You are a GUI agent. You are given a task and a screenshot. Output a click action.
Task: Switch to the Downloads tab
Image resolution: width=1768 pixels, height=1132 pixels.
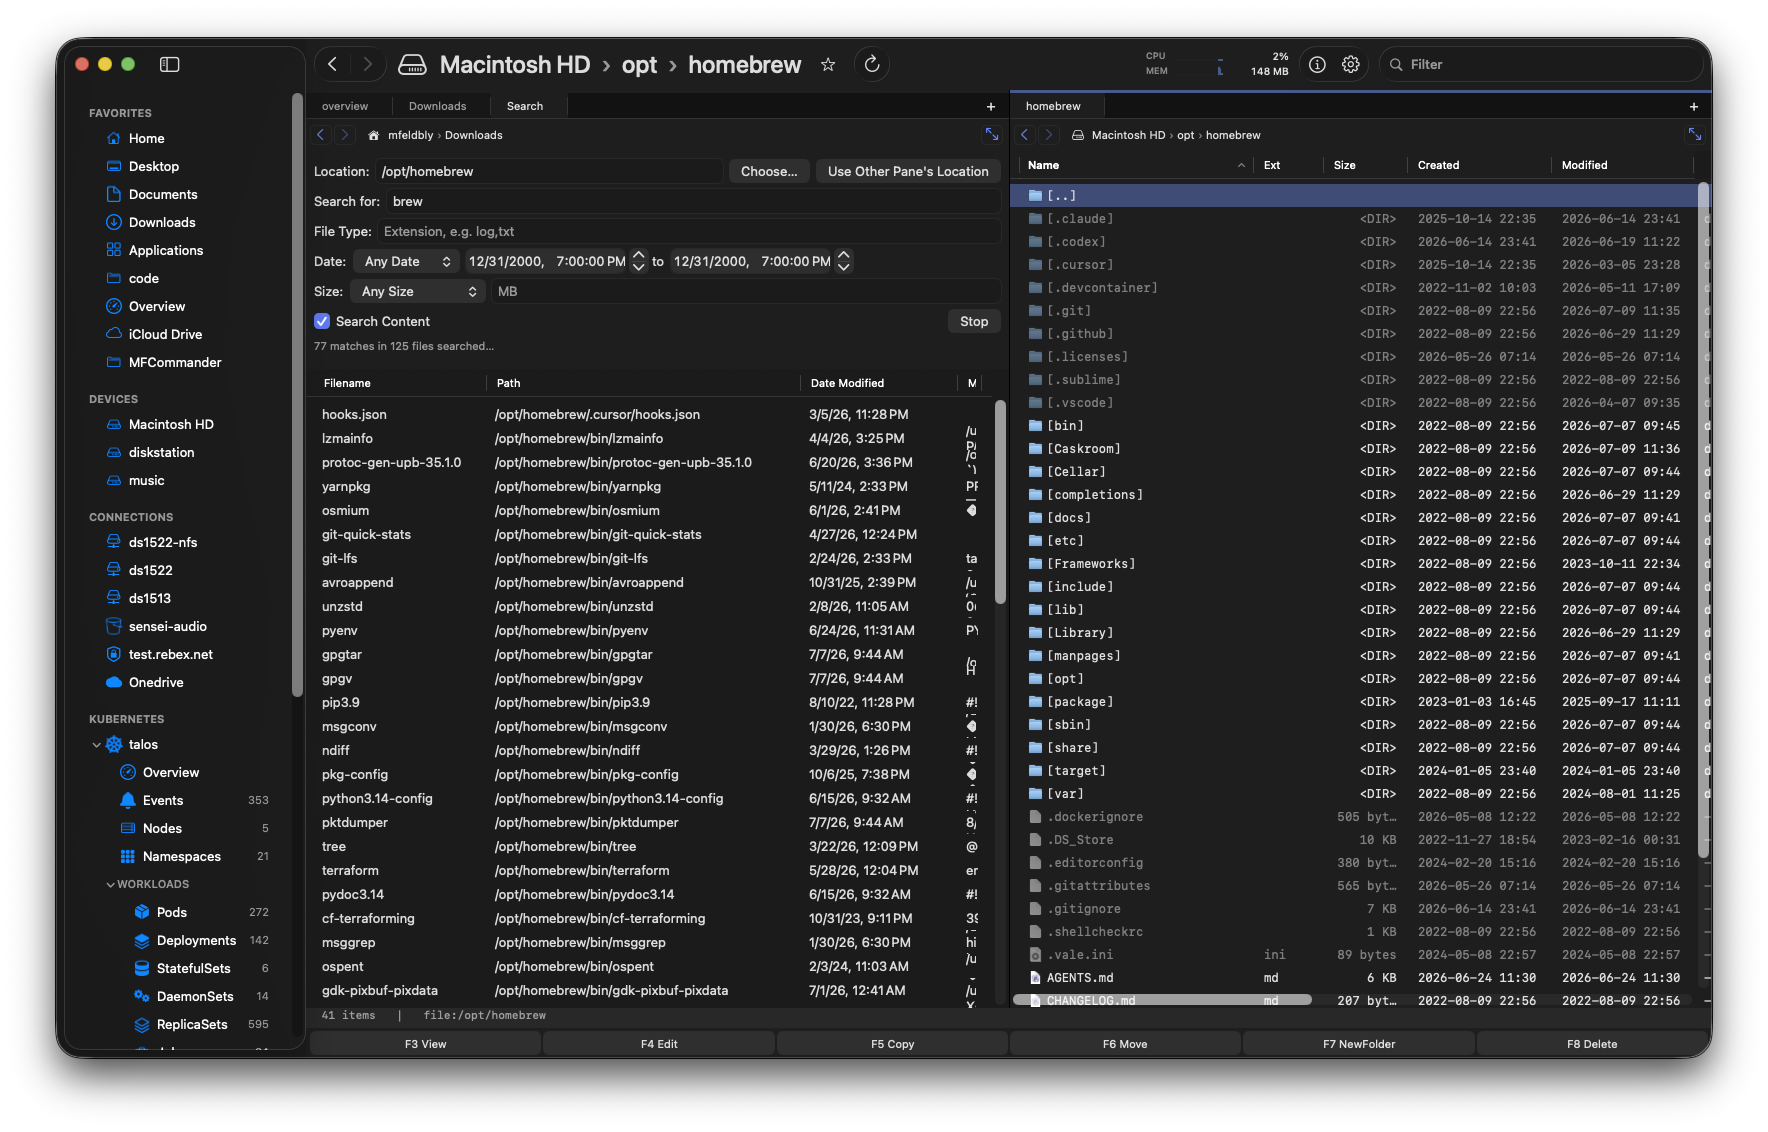click(437, 106)
